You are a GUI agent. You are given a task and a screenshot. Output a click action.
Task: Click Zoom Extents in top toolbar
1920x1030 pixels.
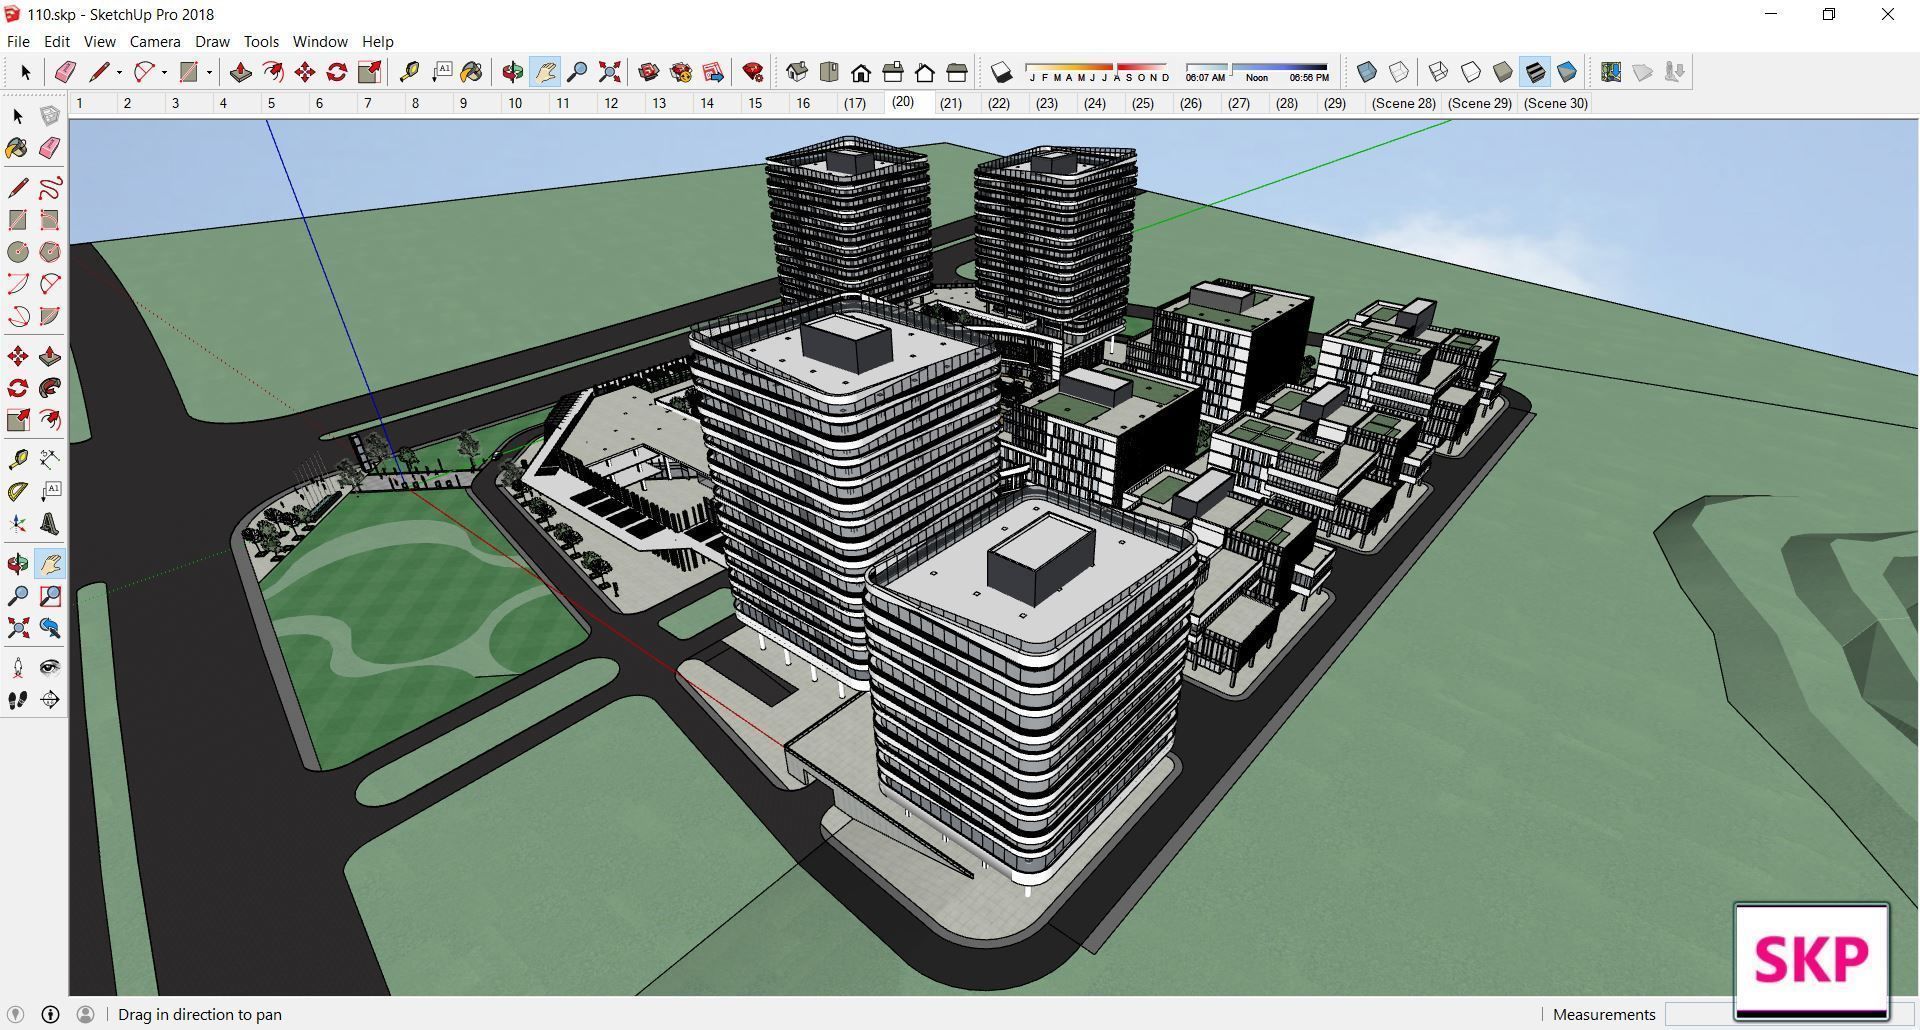609,72
